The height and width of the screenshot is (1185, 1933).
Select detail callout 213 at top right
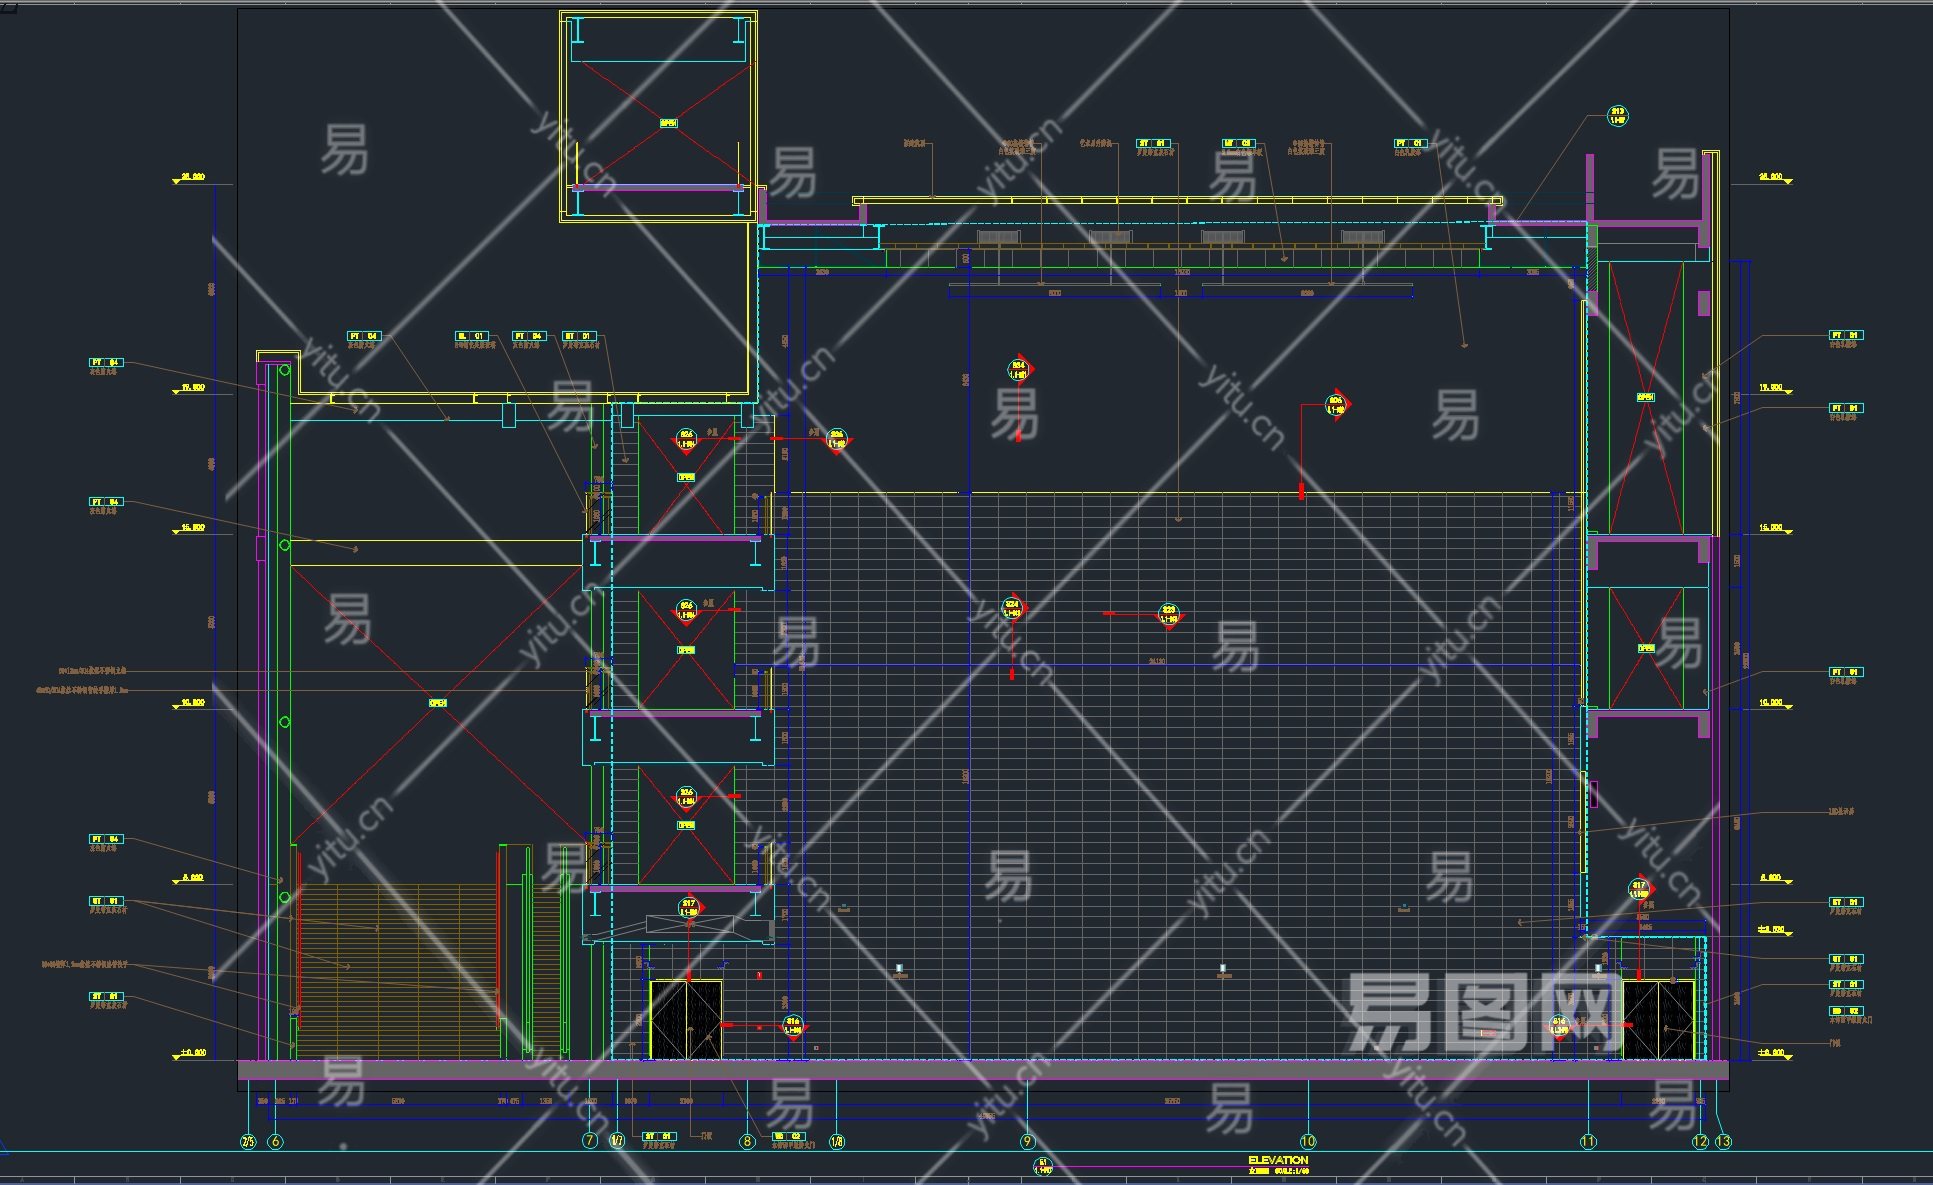1617,117
